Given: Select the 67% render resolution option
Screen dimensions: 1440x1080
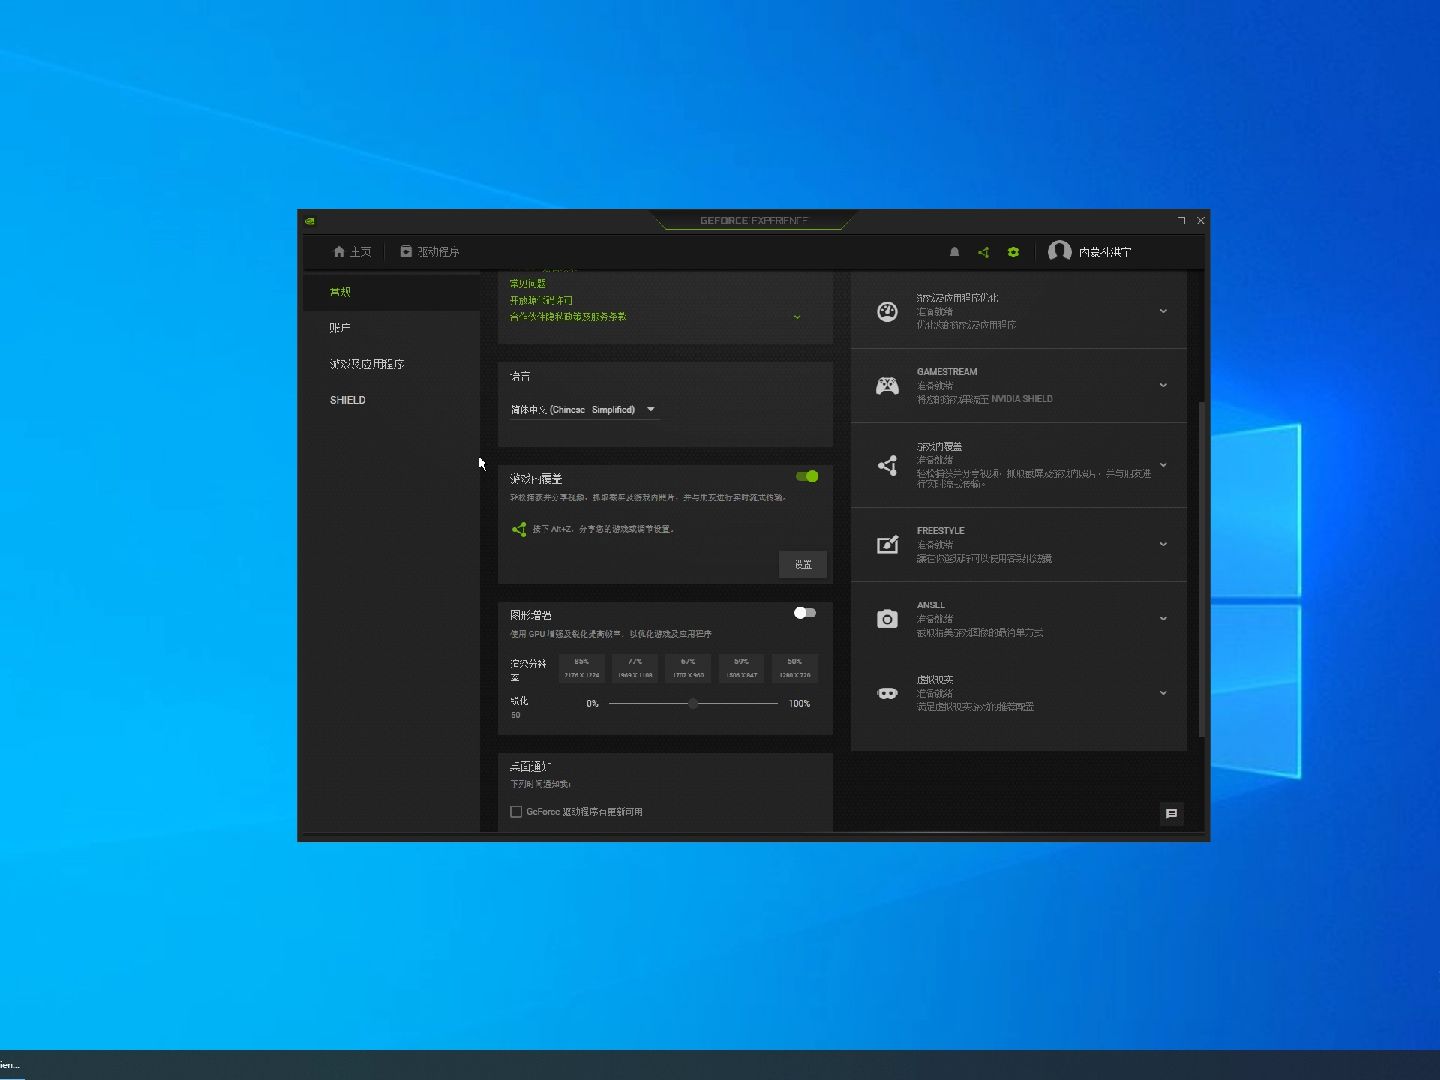Looking at the screenshot, I should [x=688, y=668].
